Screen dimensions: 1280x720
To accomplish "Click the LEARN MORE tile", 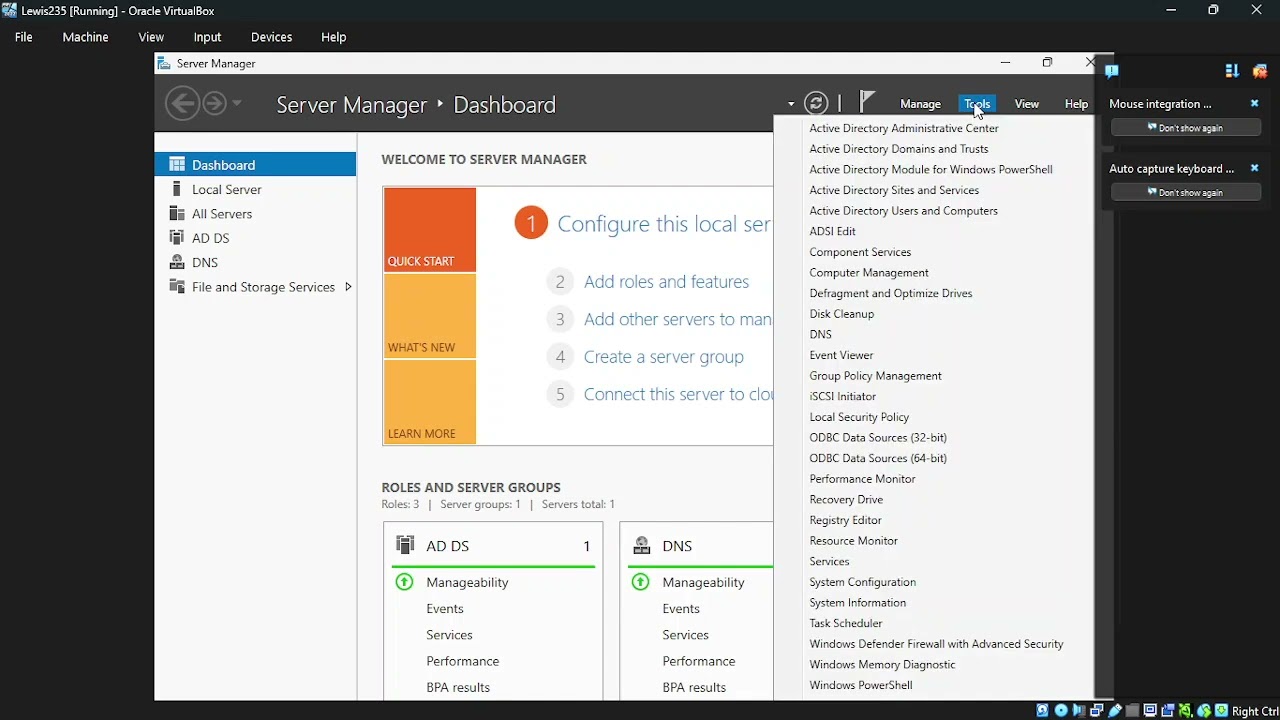I will click(x=430, y=402).
